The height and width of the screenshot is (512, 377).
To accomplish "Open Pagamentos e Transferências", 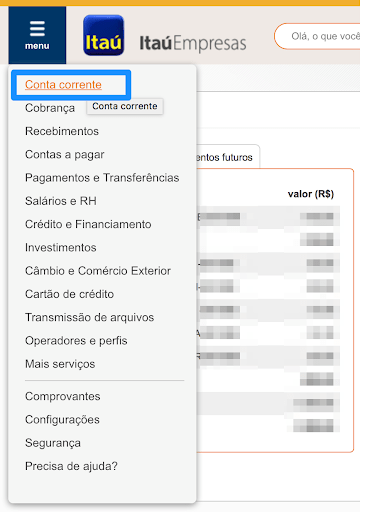I will point(102,178).
